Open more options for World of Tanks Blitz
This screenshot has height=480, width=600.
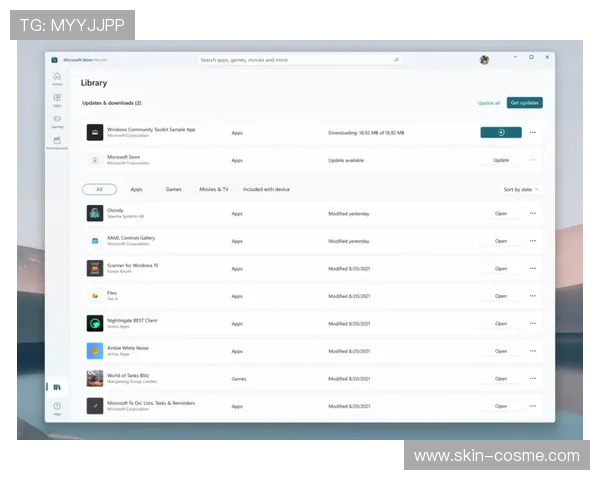click(533, 379)
